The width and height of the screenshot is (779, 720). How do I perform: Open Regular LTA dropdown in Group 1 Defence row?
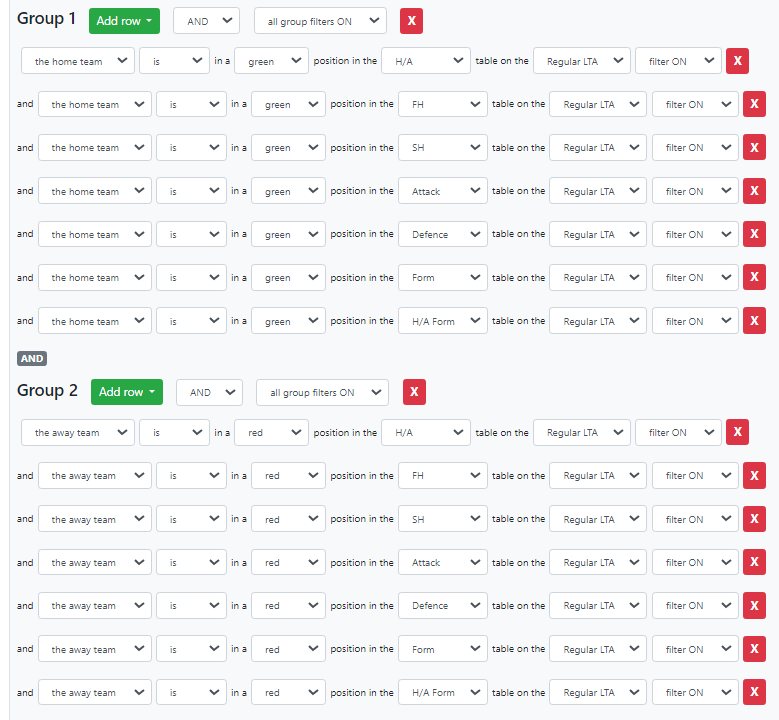(x=598, y=234)
